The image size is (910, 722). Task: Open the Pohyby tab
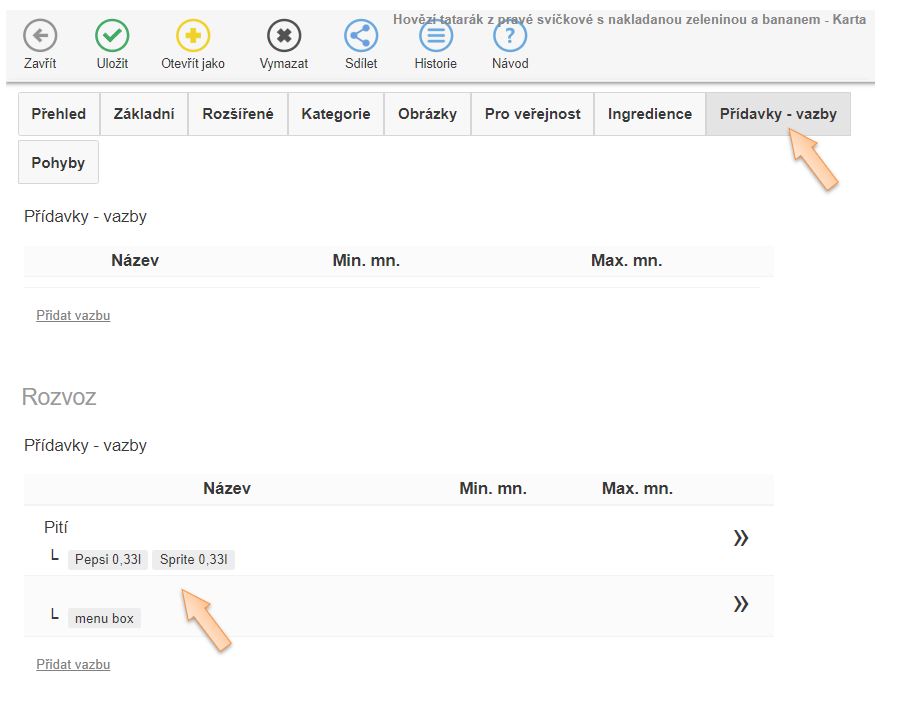(x=58, y=163)
